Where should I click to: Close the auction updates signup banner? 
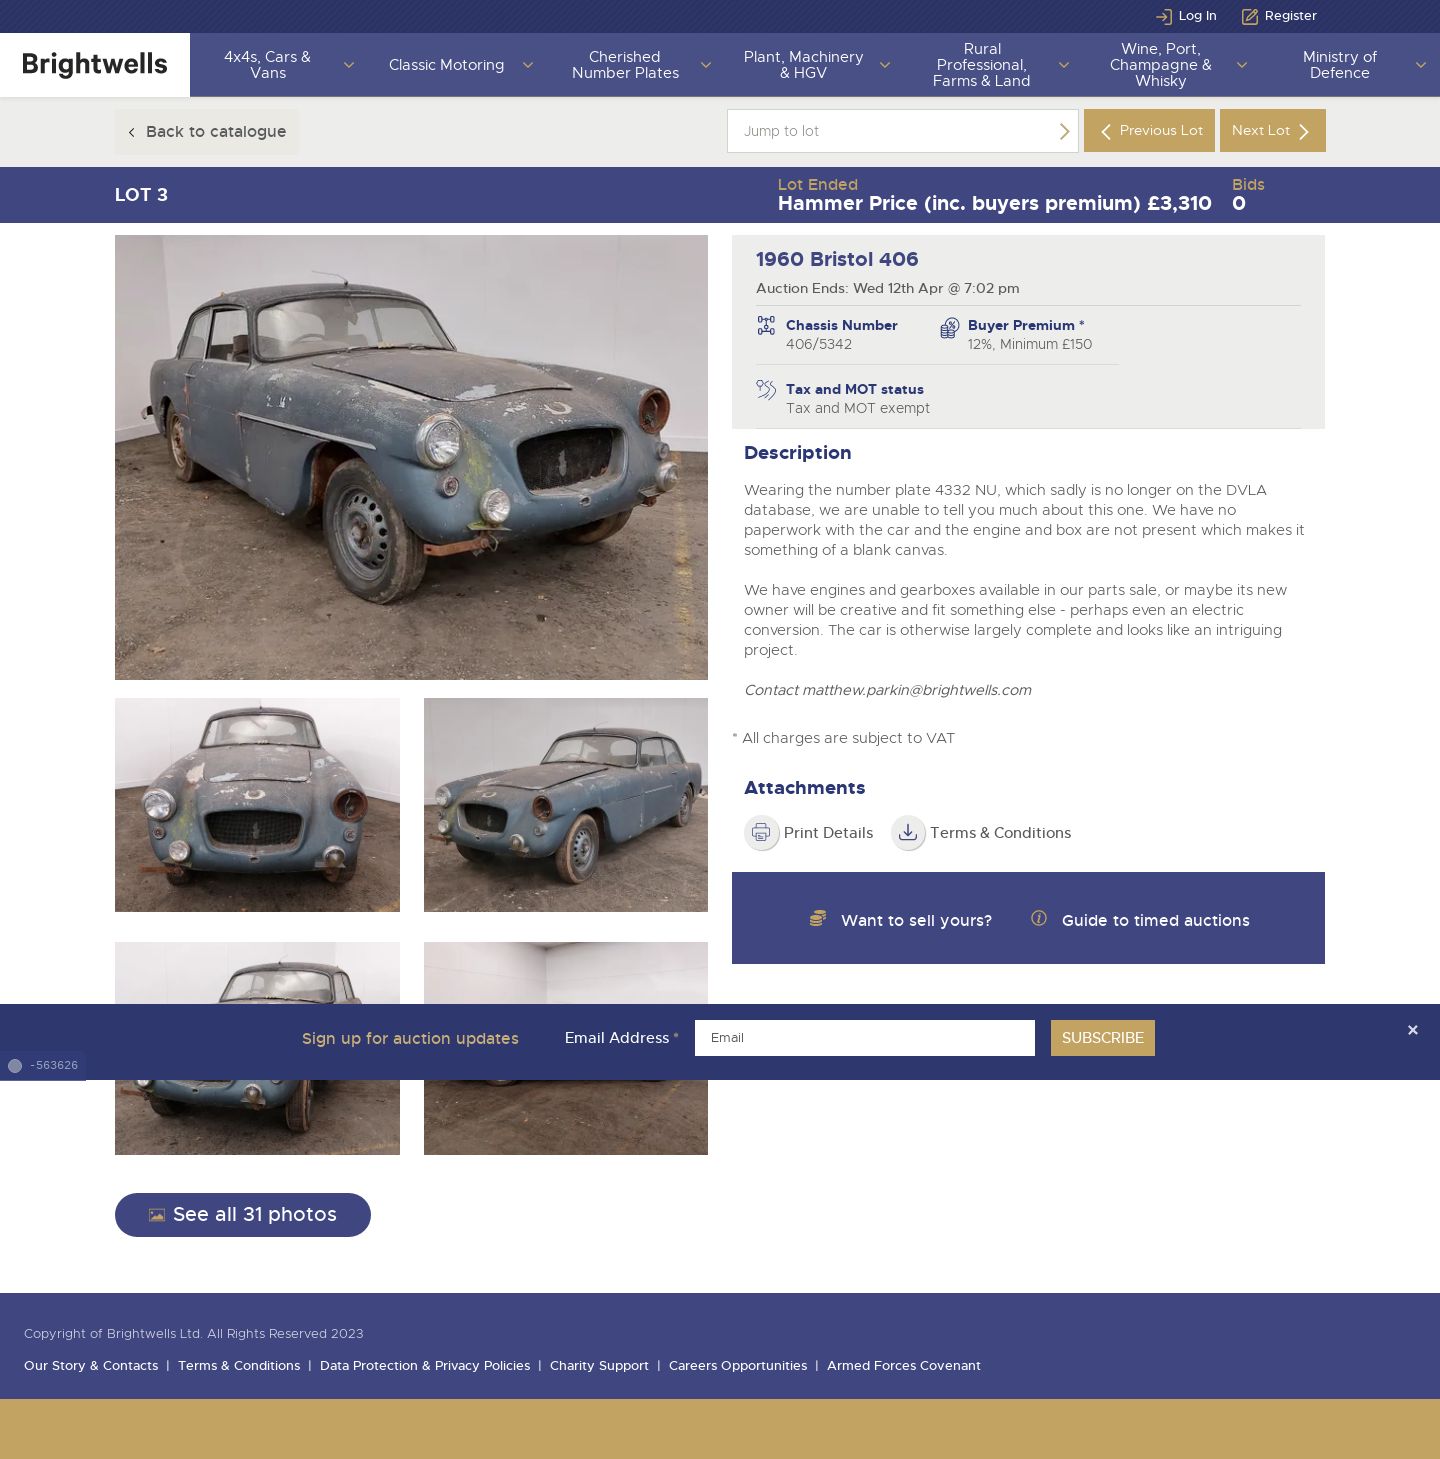(1412, 1030)
